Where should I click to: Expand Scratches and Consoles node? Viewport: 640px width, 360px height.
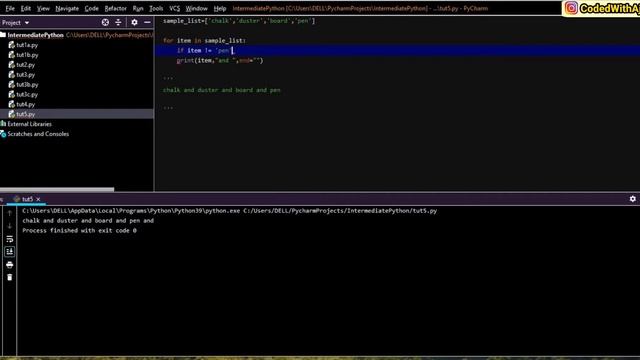pyautogui.click(x=38, y=134)
